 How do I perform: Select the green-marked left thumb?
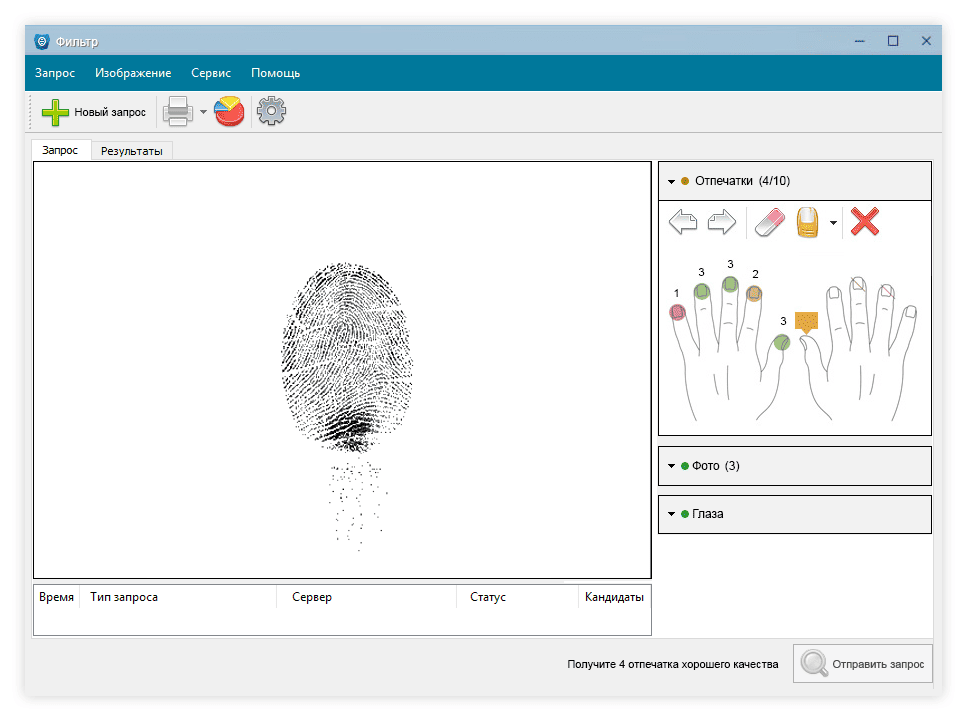(781, 343)
